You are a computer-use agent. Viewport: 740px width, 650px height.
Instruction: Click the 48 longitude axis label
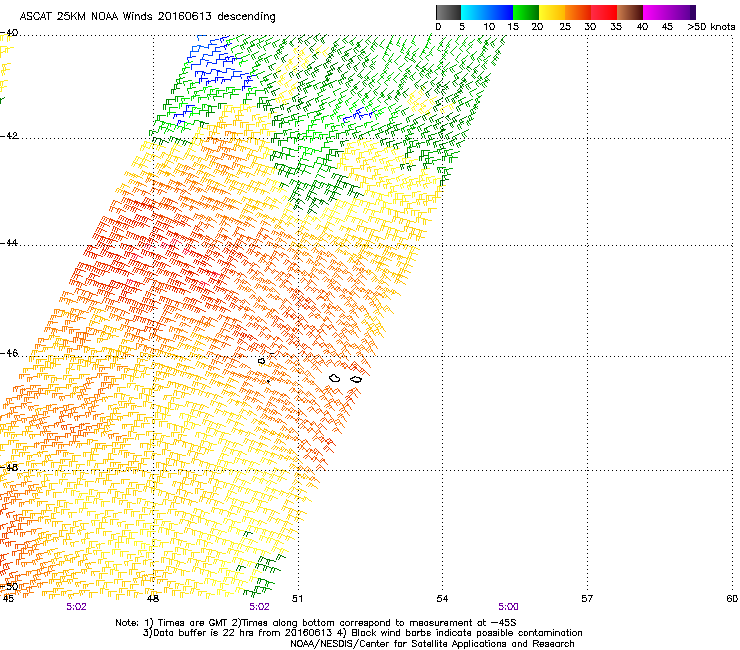point(152,599)
